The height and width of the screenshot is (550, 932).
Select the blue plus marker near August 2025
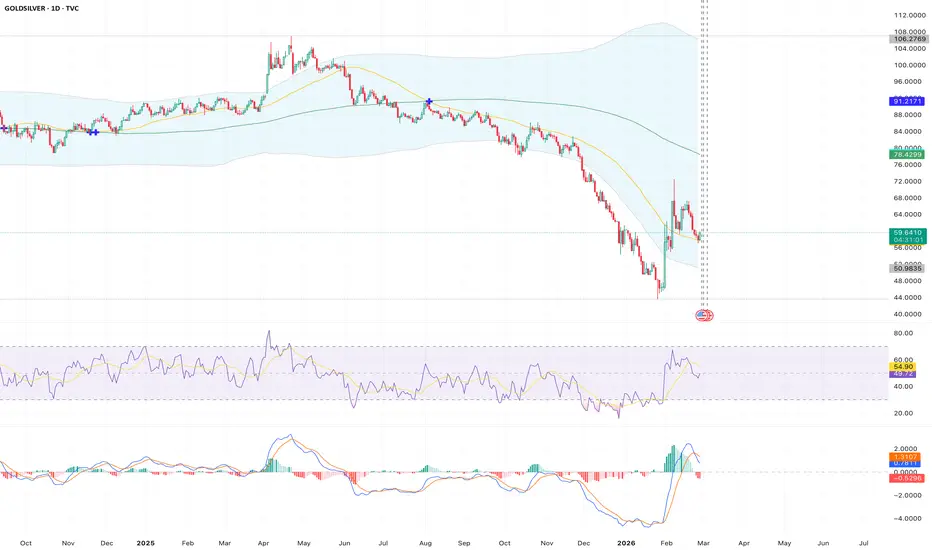429,102
